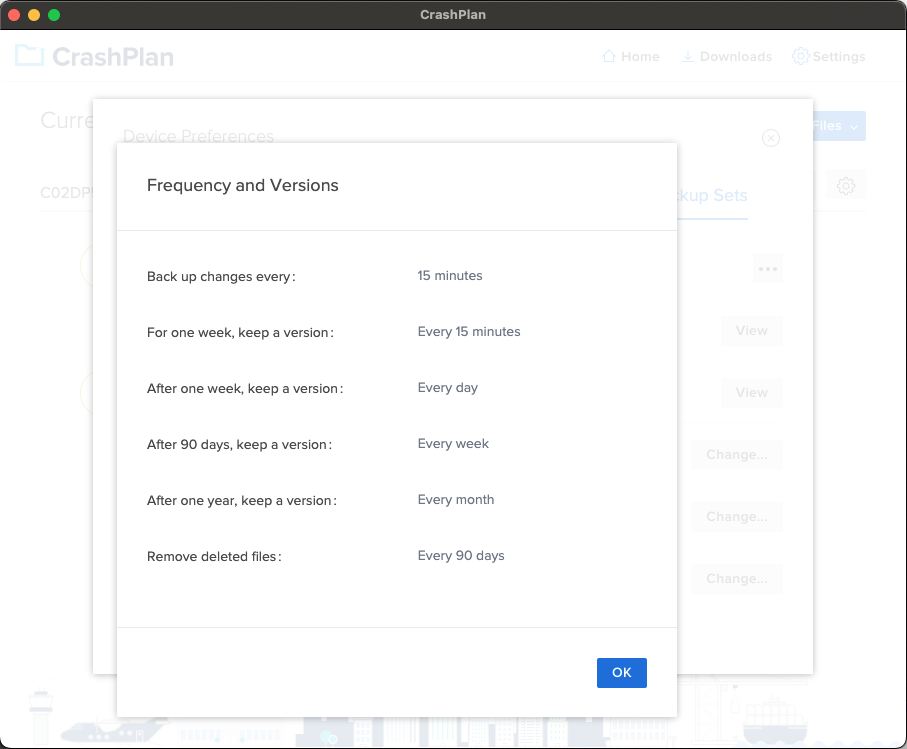Open the 'Back up changes every' 15 minutes selector
Image resolution: width=907 pixels, height=749 pixels.
coord(449,275)
